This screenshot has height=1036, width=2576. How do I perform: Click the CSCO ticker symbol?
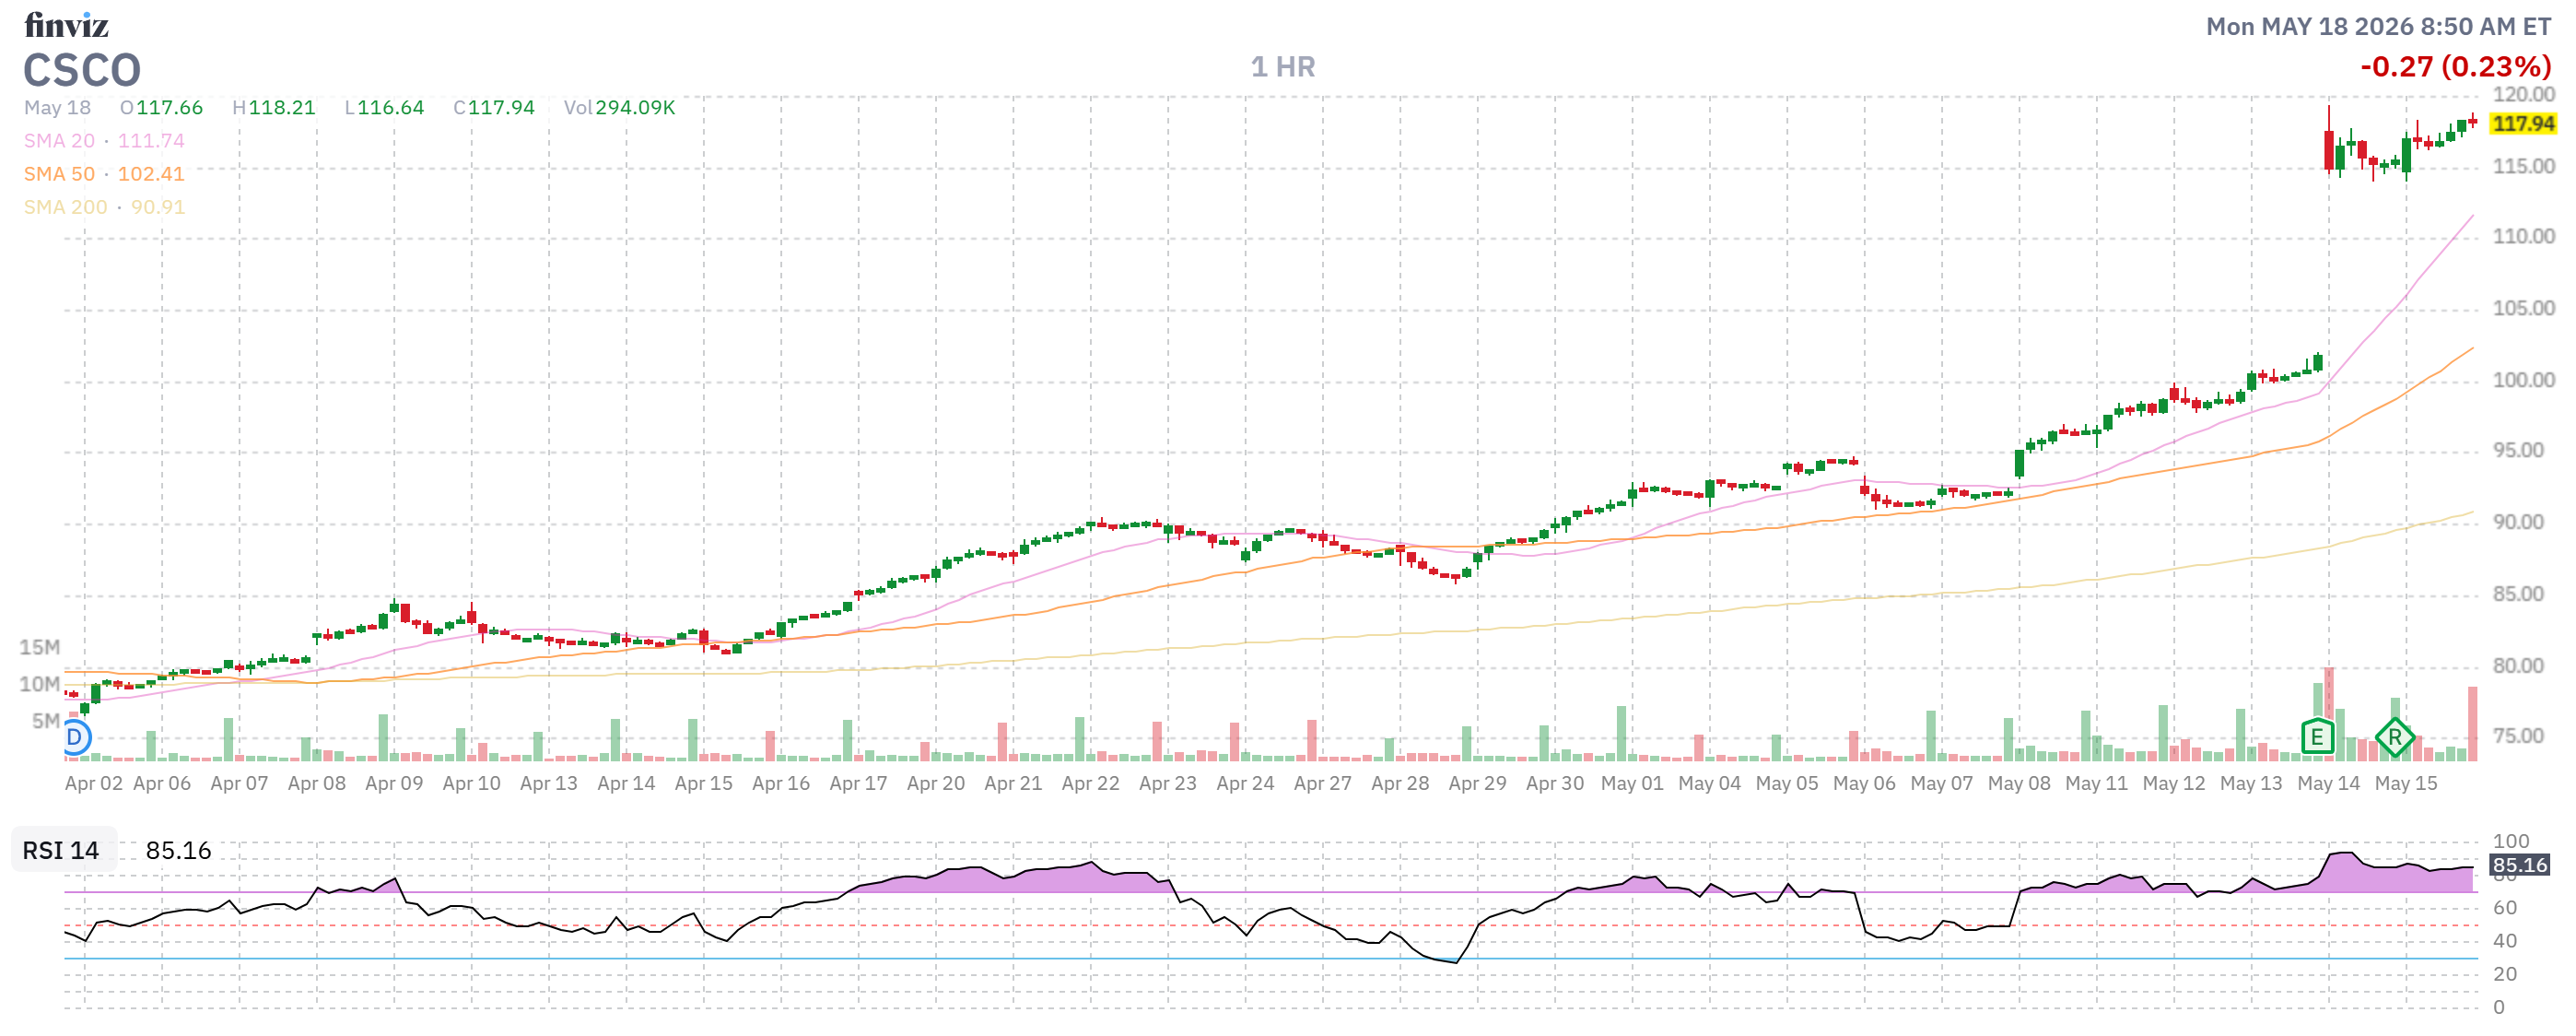82,71
